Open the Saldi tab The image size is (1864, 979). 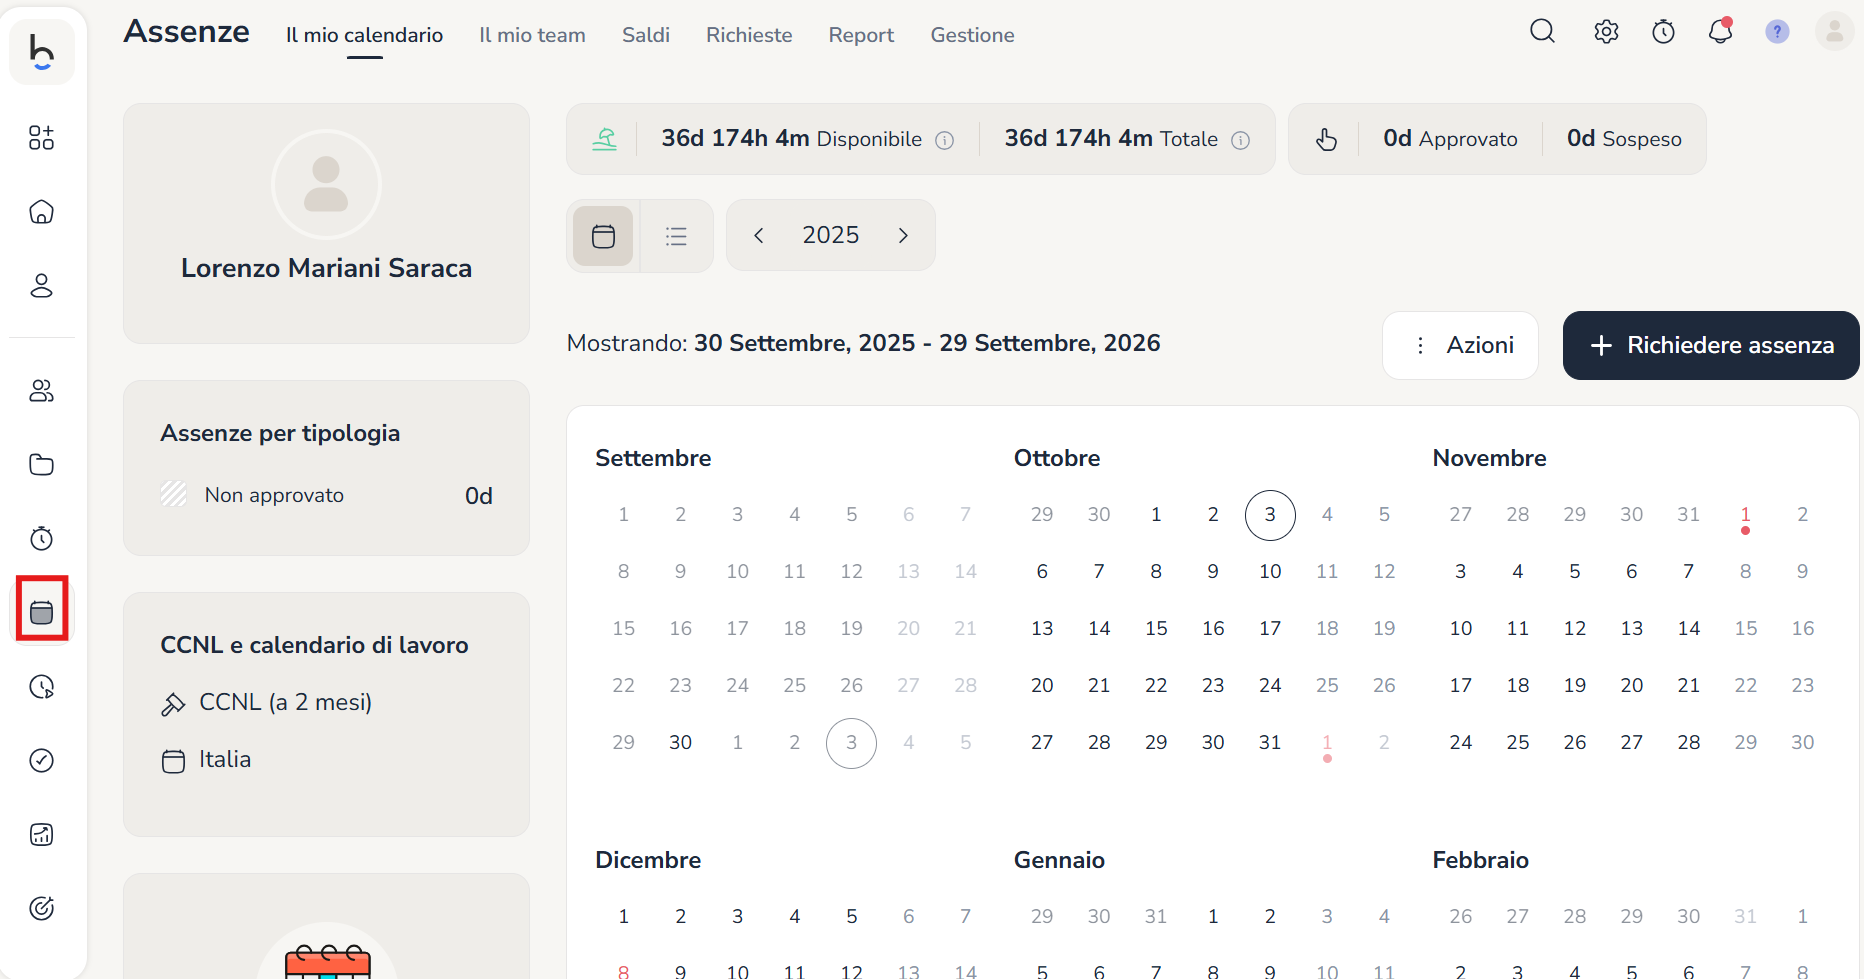[645, 35]
